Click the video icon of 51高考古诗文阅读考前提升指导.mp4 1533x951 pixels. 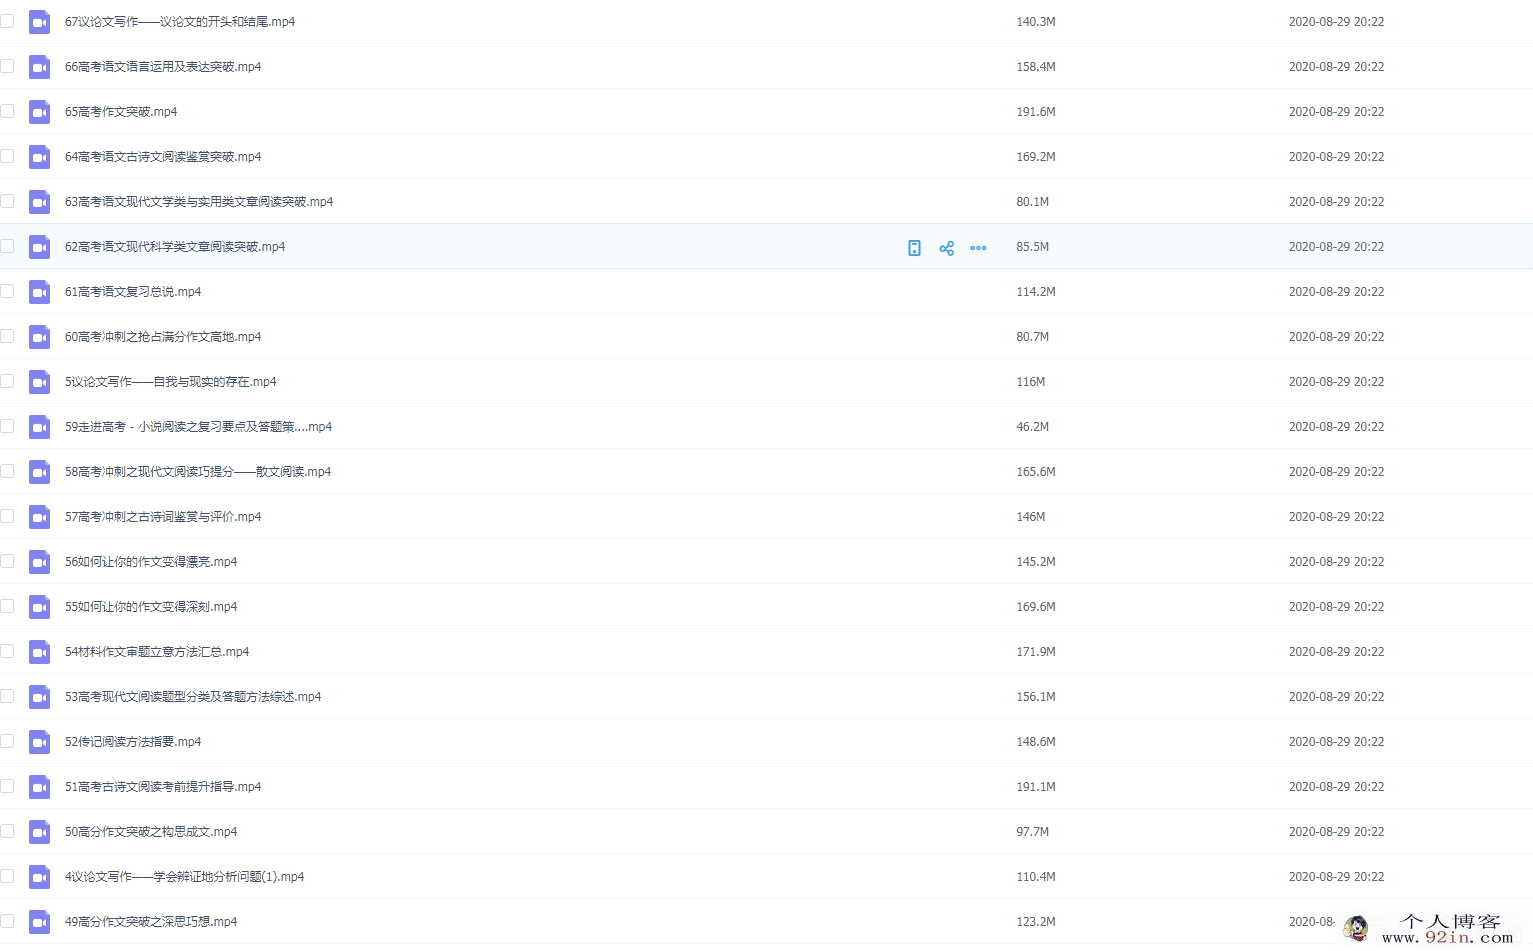pos(39,787)
